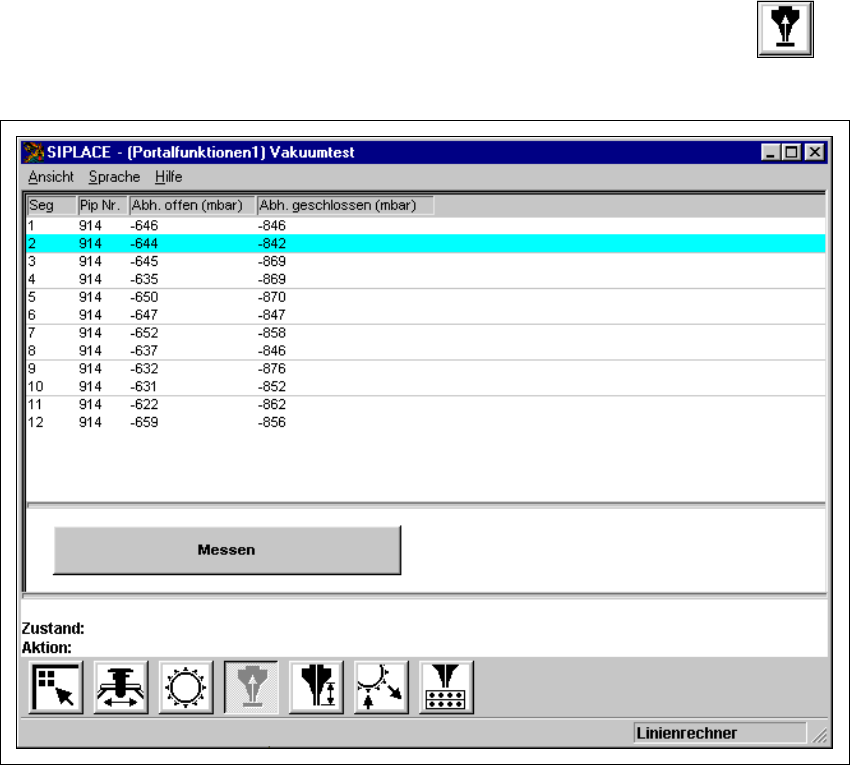This screenshot has width=850, height=765.
Task: Click the nozzle height measurement icon
Action: click(316, 688)
